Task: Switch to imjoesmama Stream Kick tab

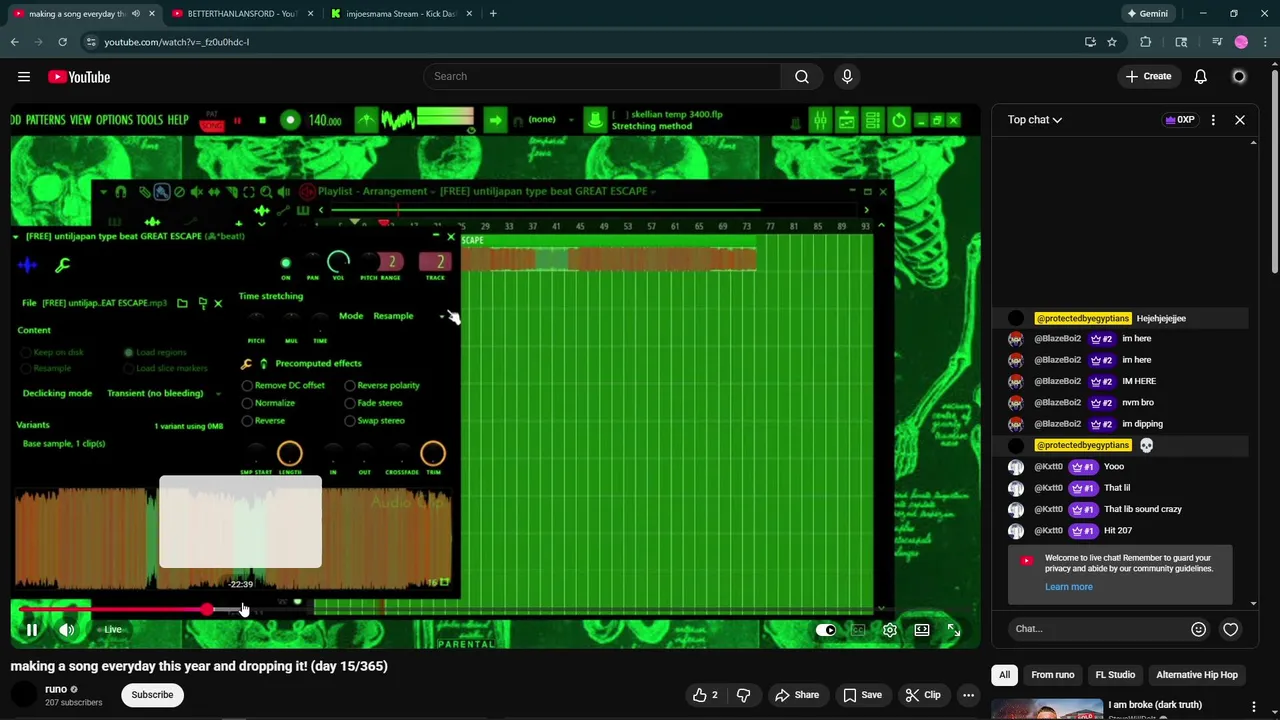Action: [402, 14]
